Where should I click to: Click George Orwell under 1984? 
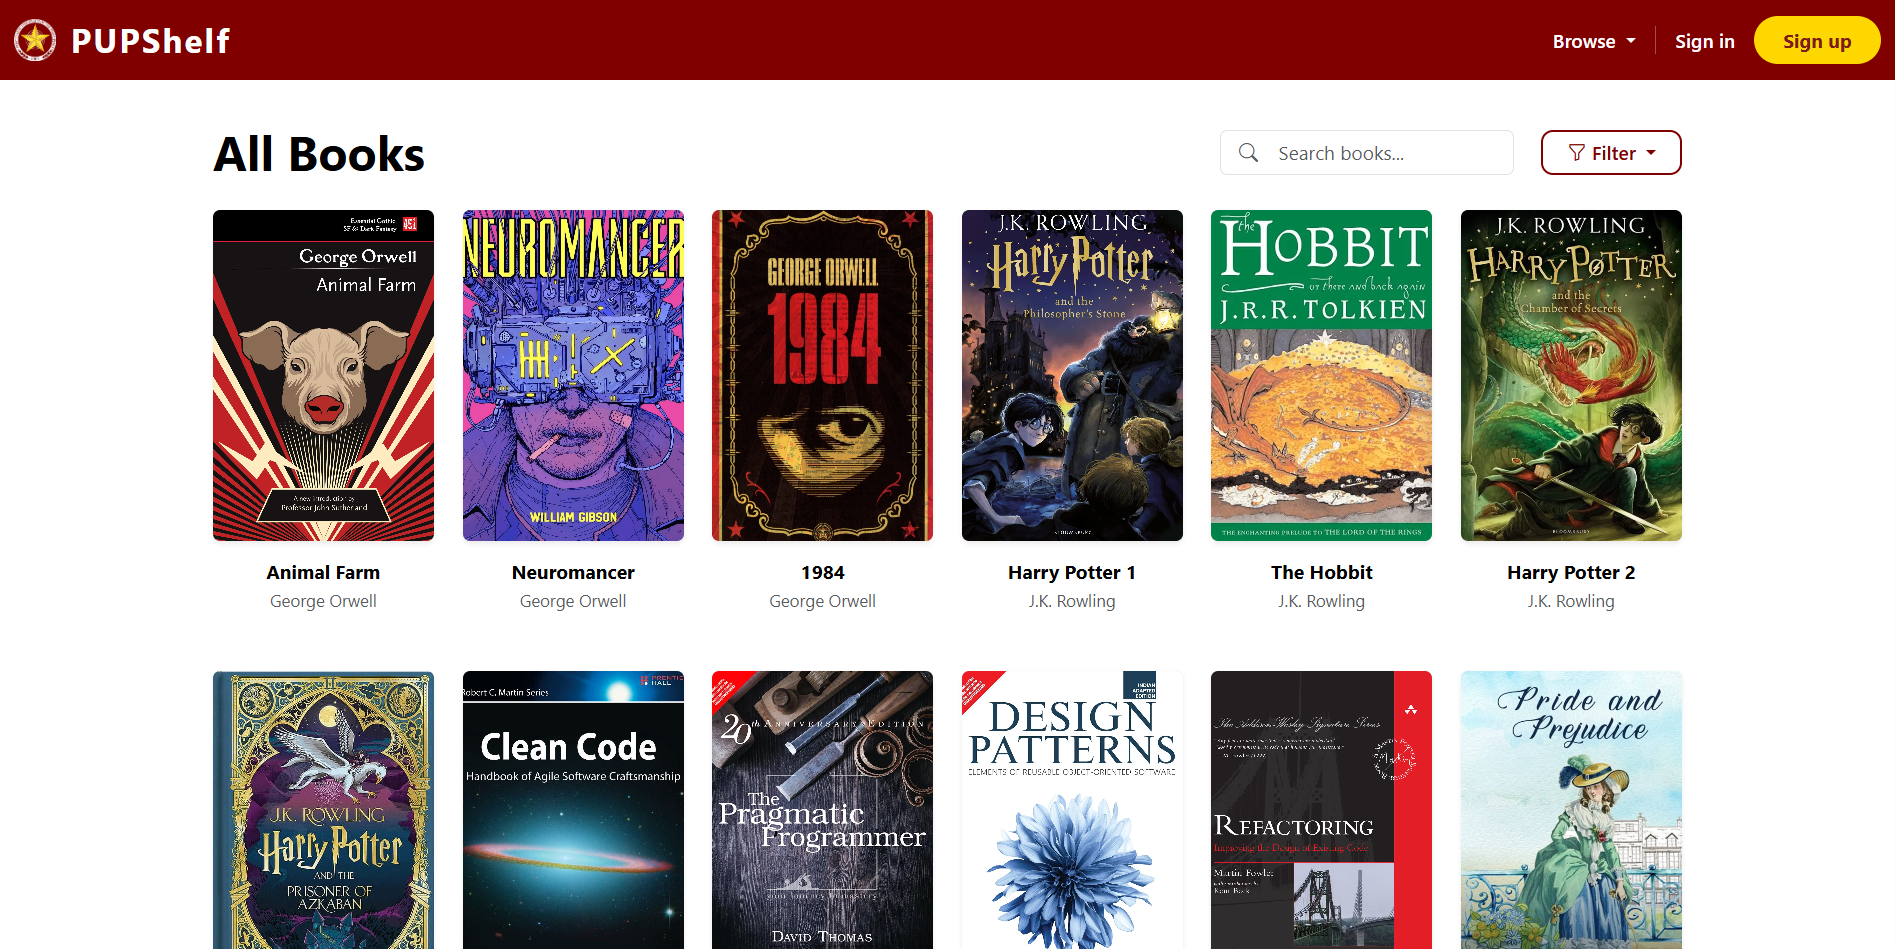(x=822, y=601)
